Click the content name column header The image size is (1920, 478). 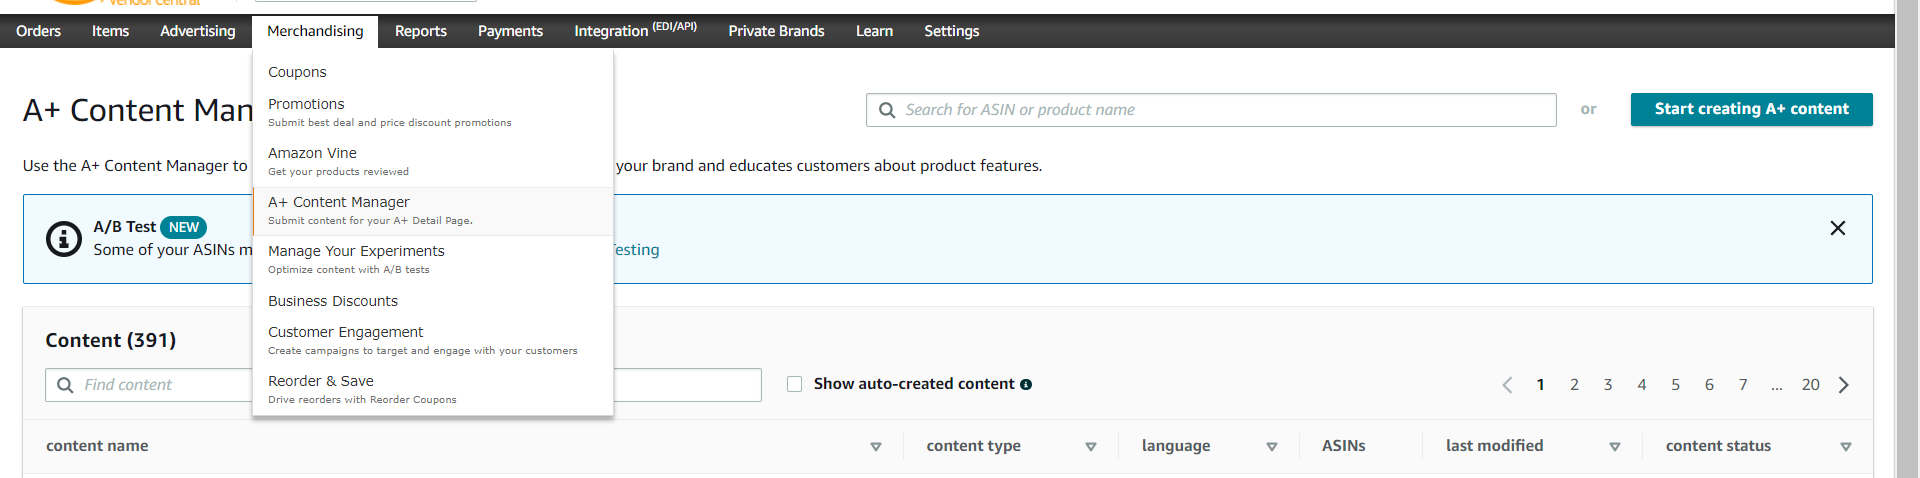point(97,446)
